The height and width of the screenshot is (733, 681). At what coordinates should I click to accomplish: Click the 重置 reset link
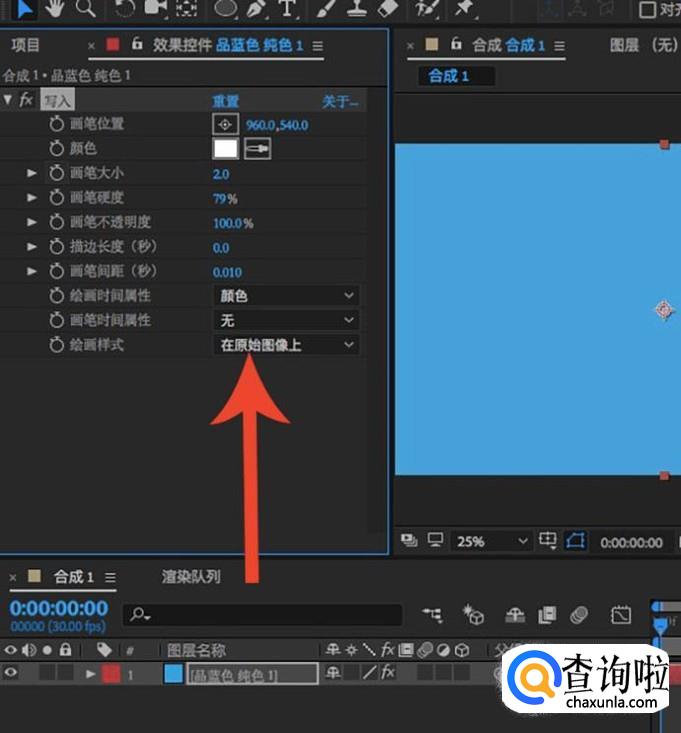[x=226, y=101]
